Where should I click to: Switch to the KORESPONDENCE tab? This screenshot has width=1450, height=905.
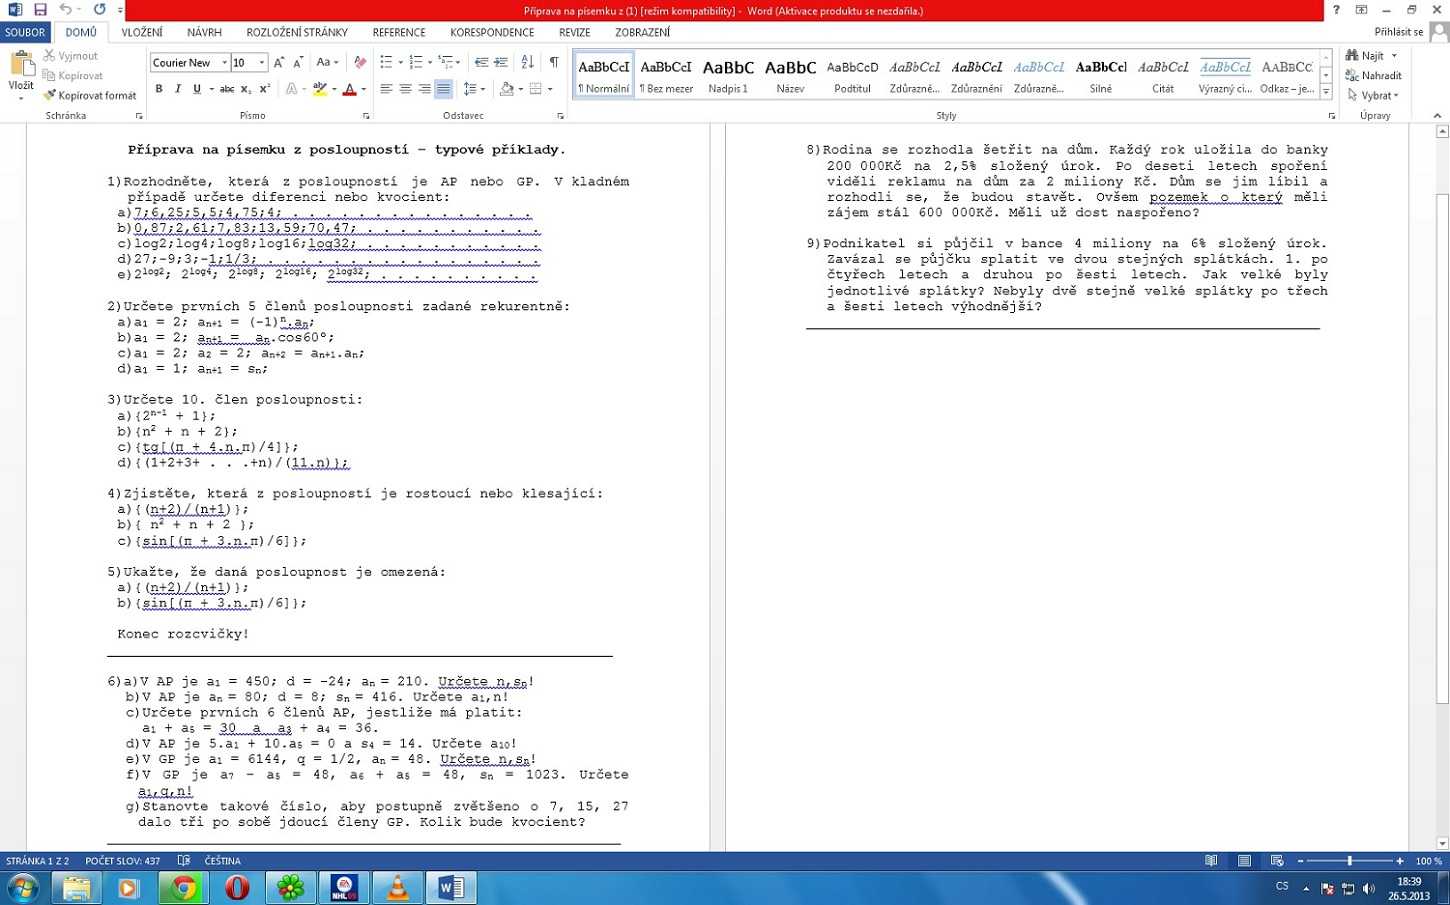tap(492, 32)
